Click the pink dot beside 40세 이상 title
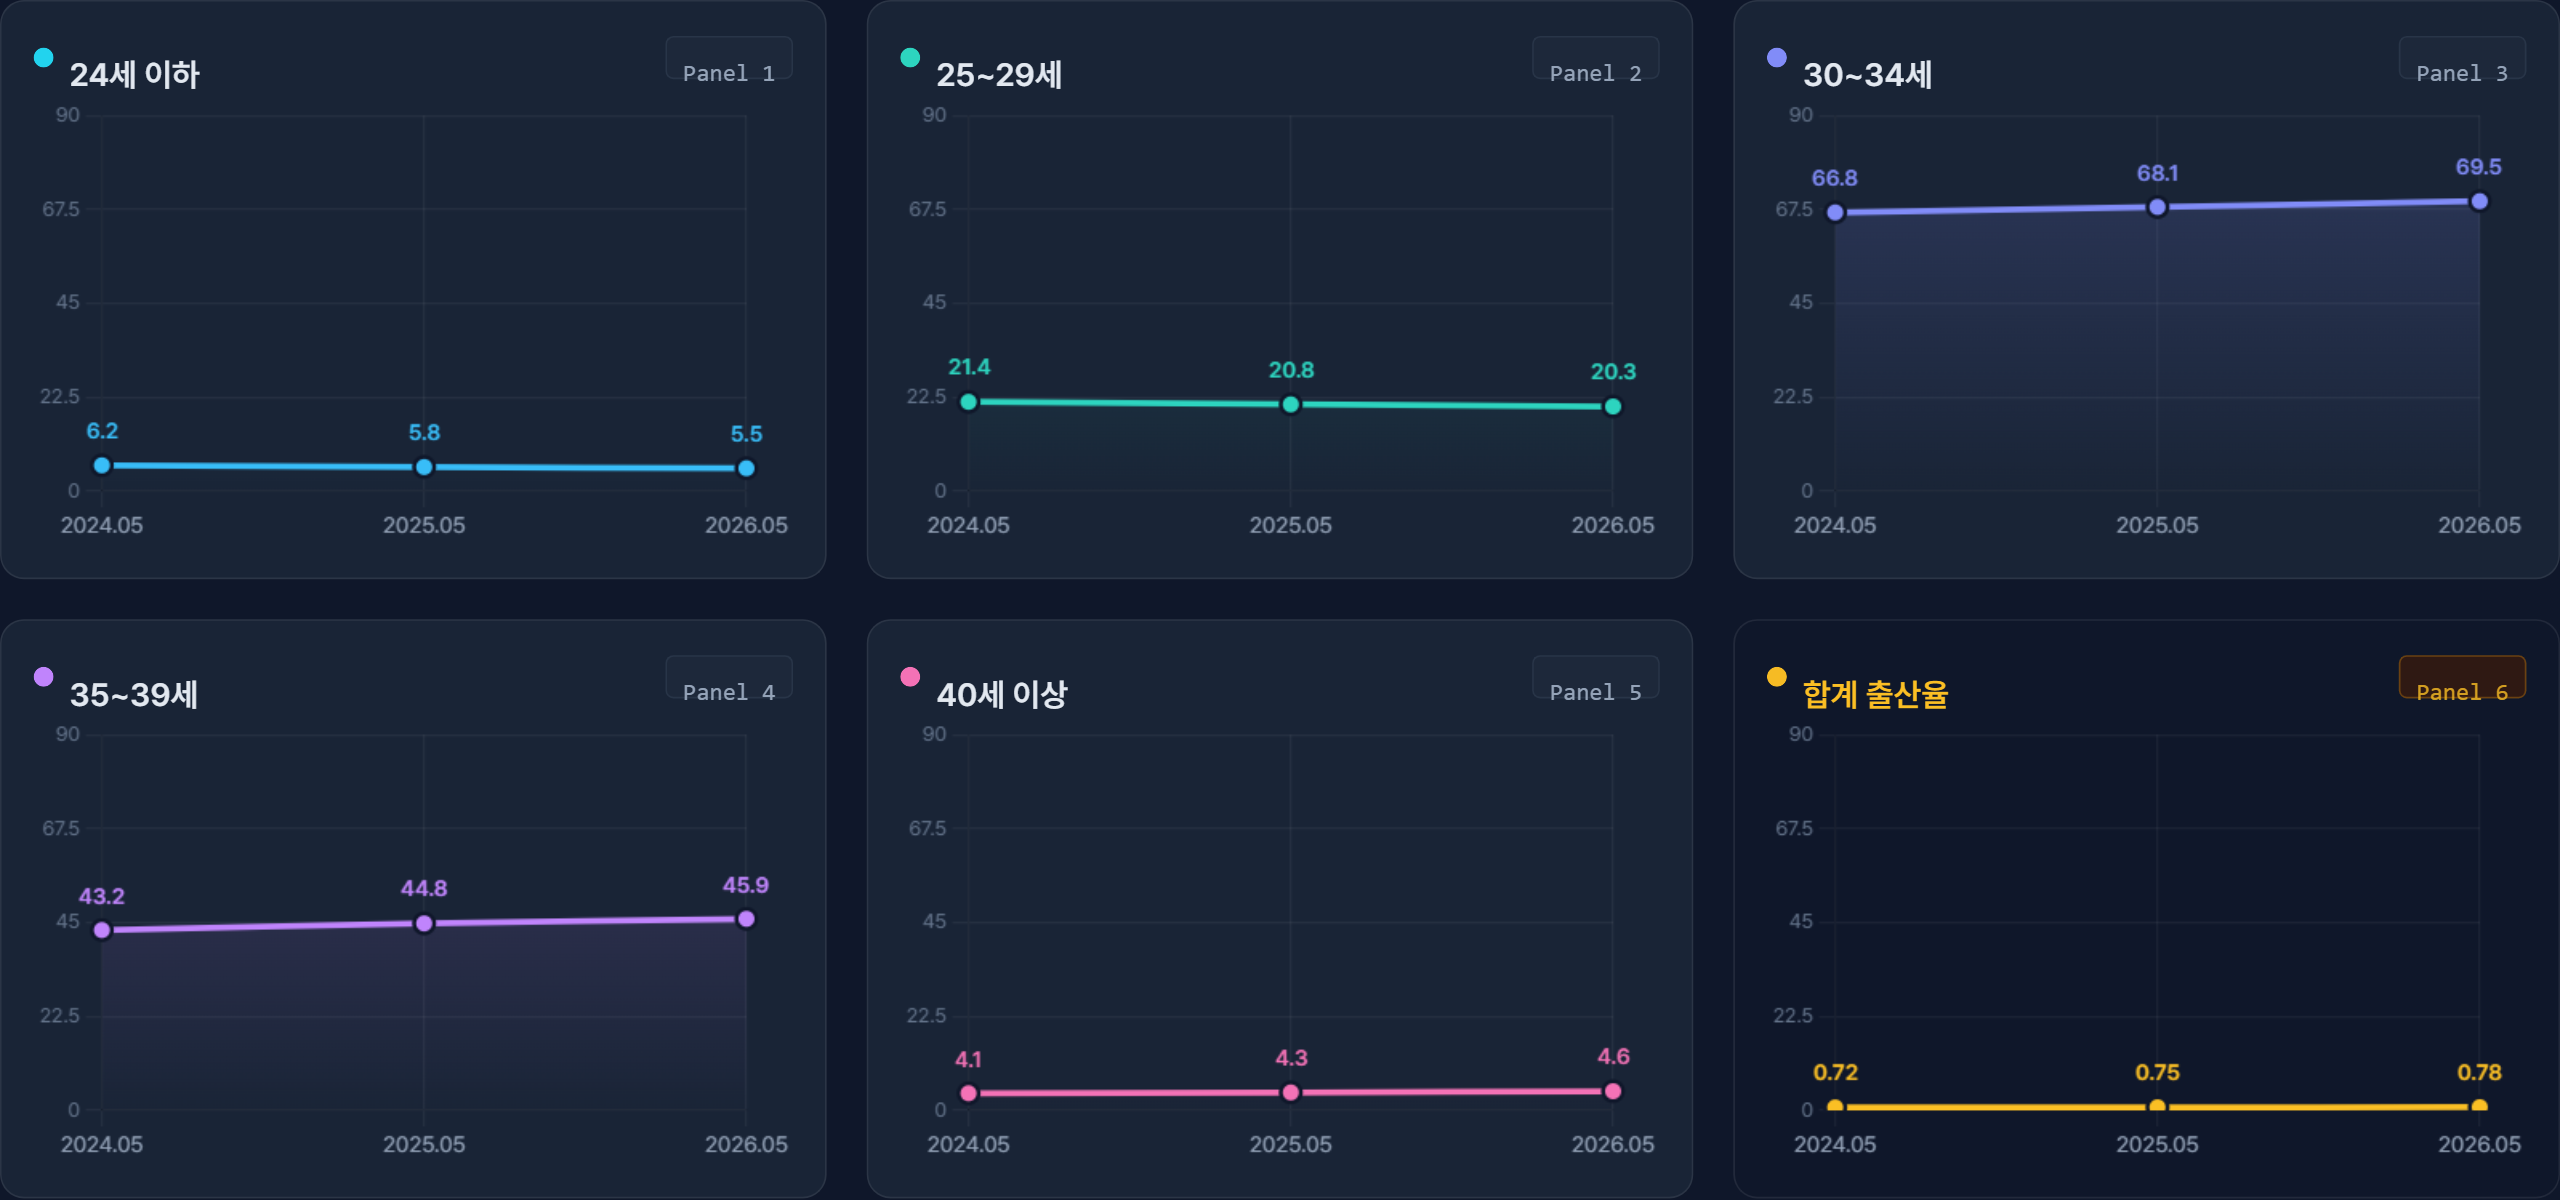Screen dimensions: 2560x1200 (x=910, y=676)
